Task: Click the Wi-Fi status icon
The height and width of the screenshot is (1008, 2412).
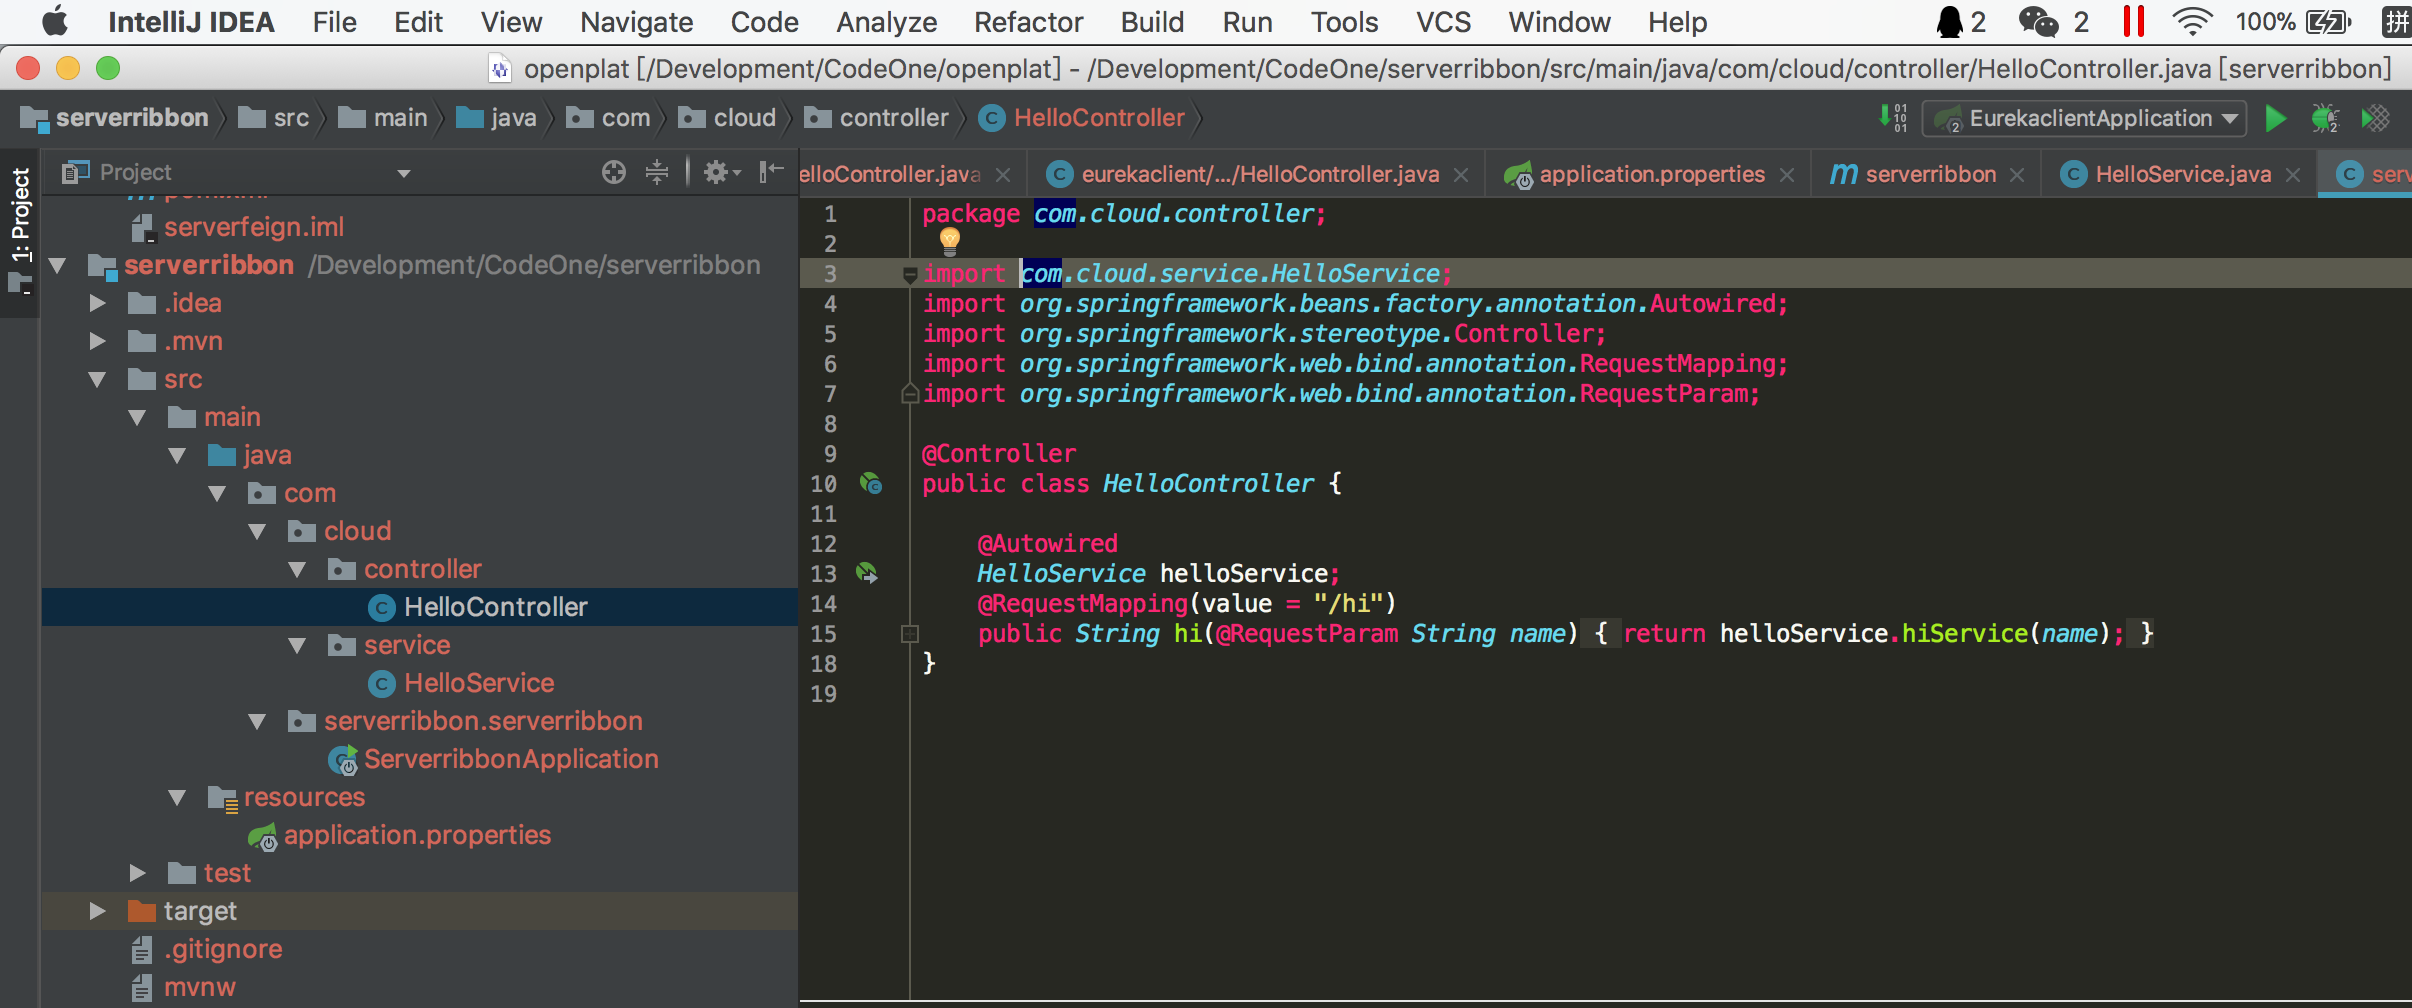Action: click(x=2192, y=22)
